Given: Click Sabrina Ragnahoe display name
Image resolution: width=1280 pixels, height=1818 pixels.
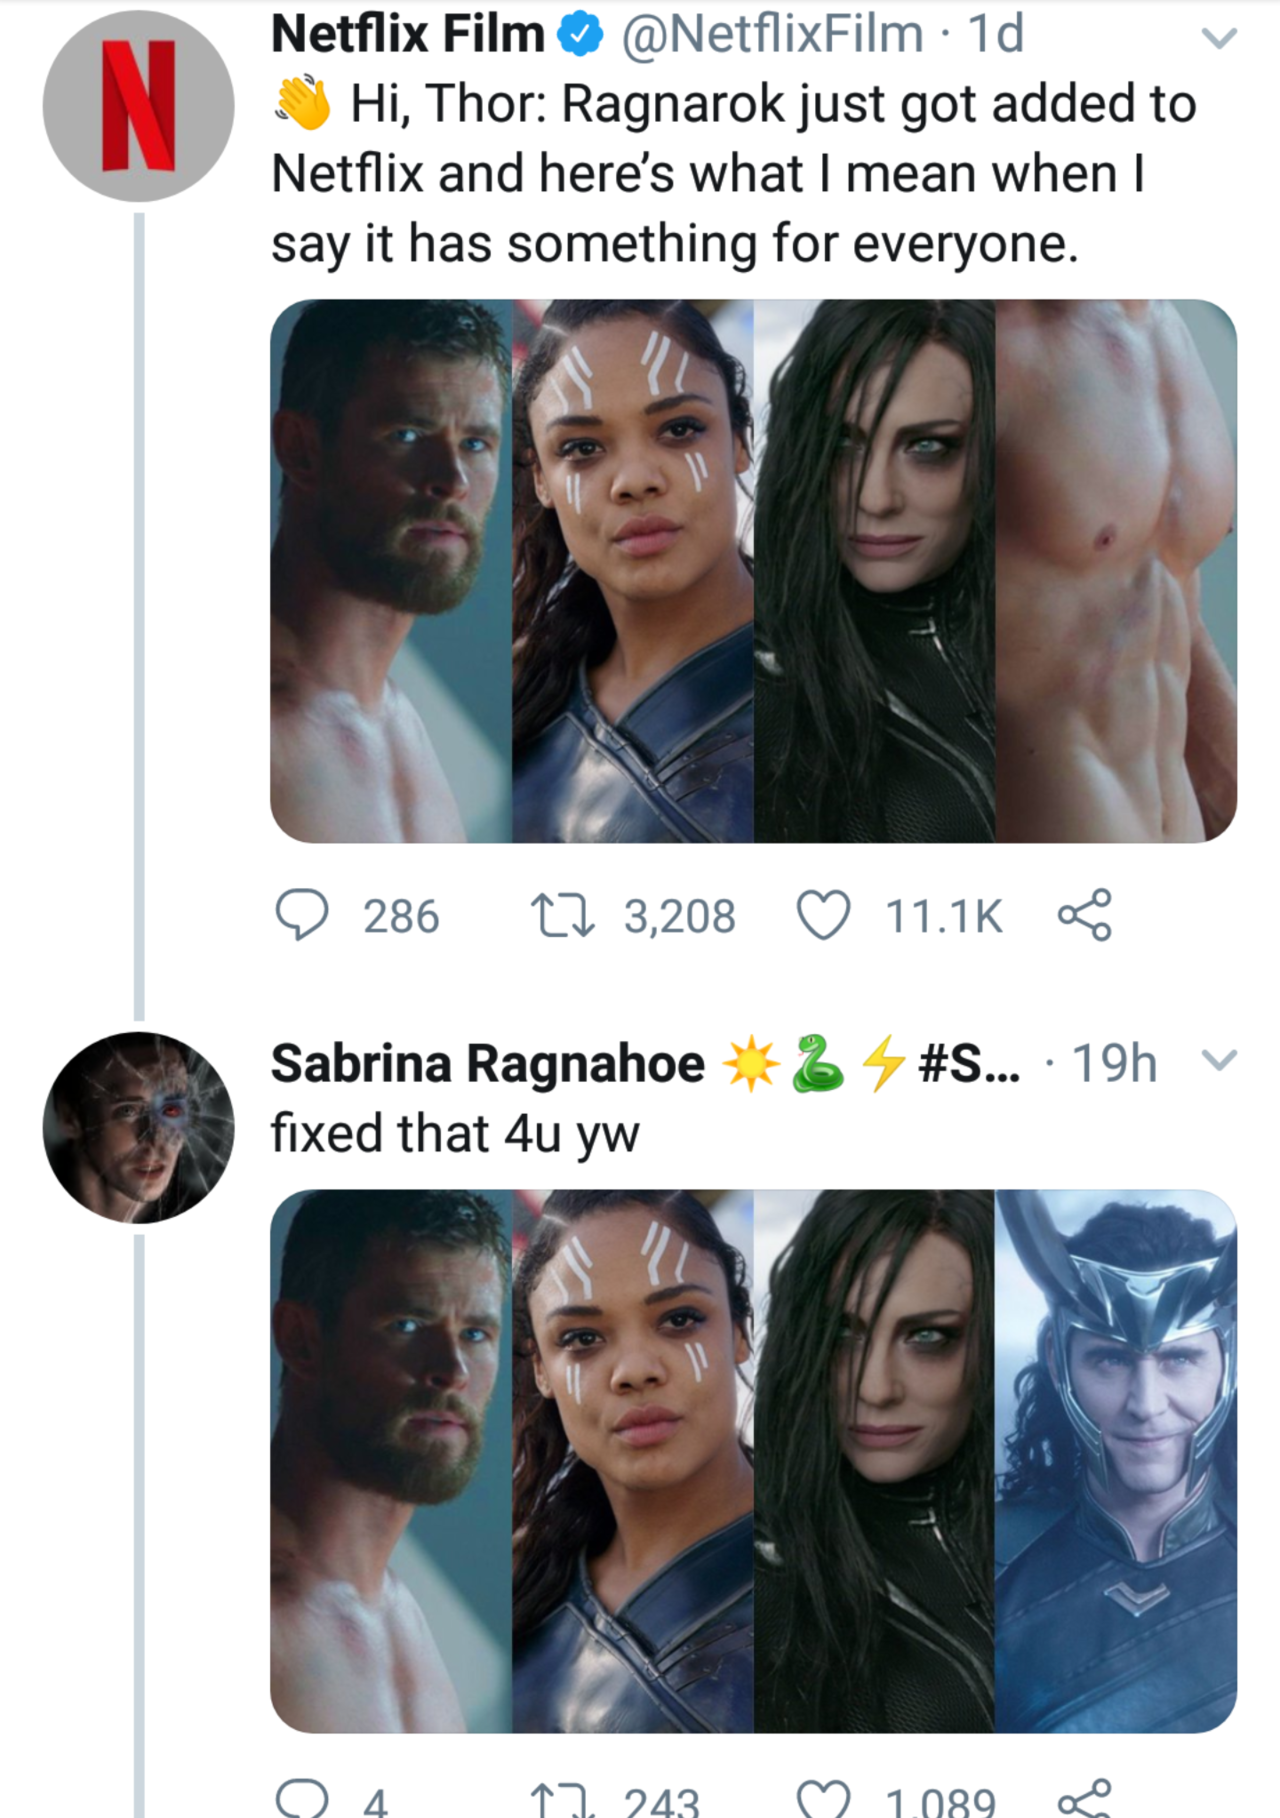Looking at the screenshot, I should [487, 1063].
